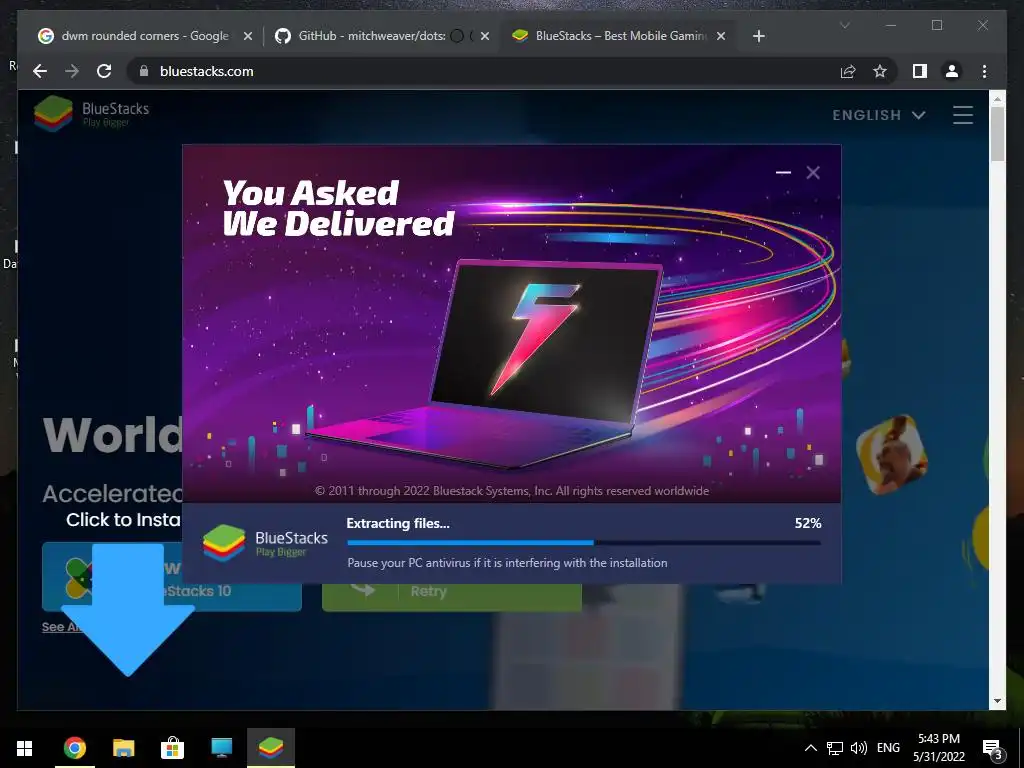Open Chrome side panel icon
Viewport: 1024px width, 768px height.
click(x=920, y=71)
